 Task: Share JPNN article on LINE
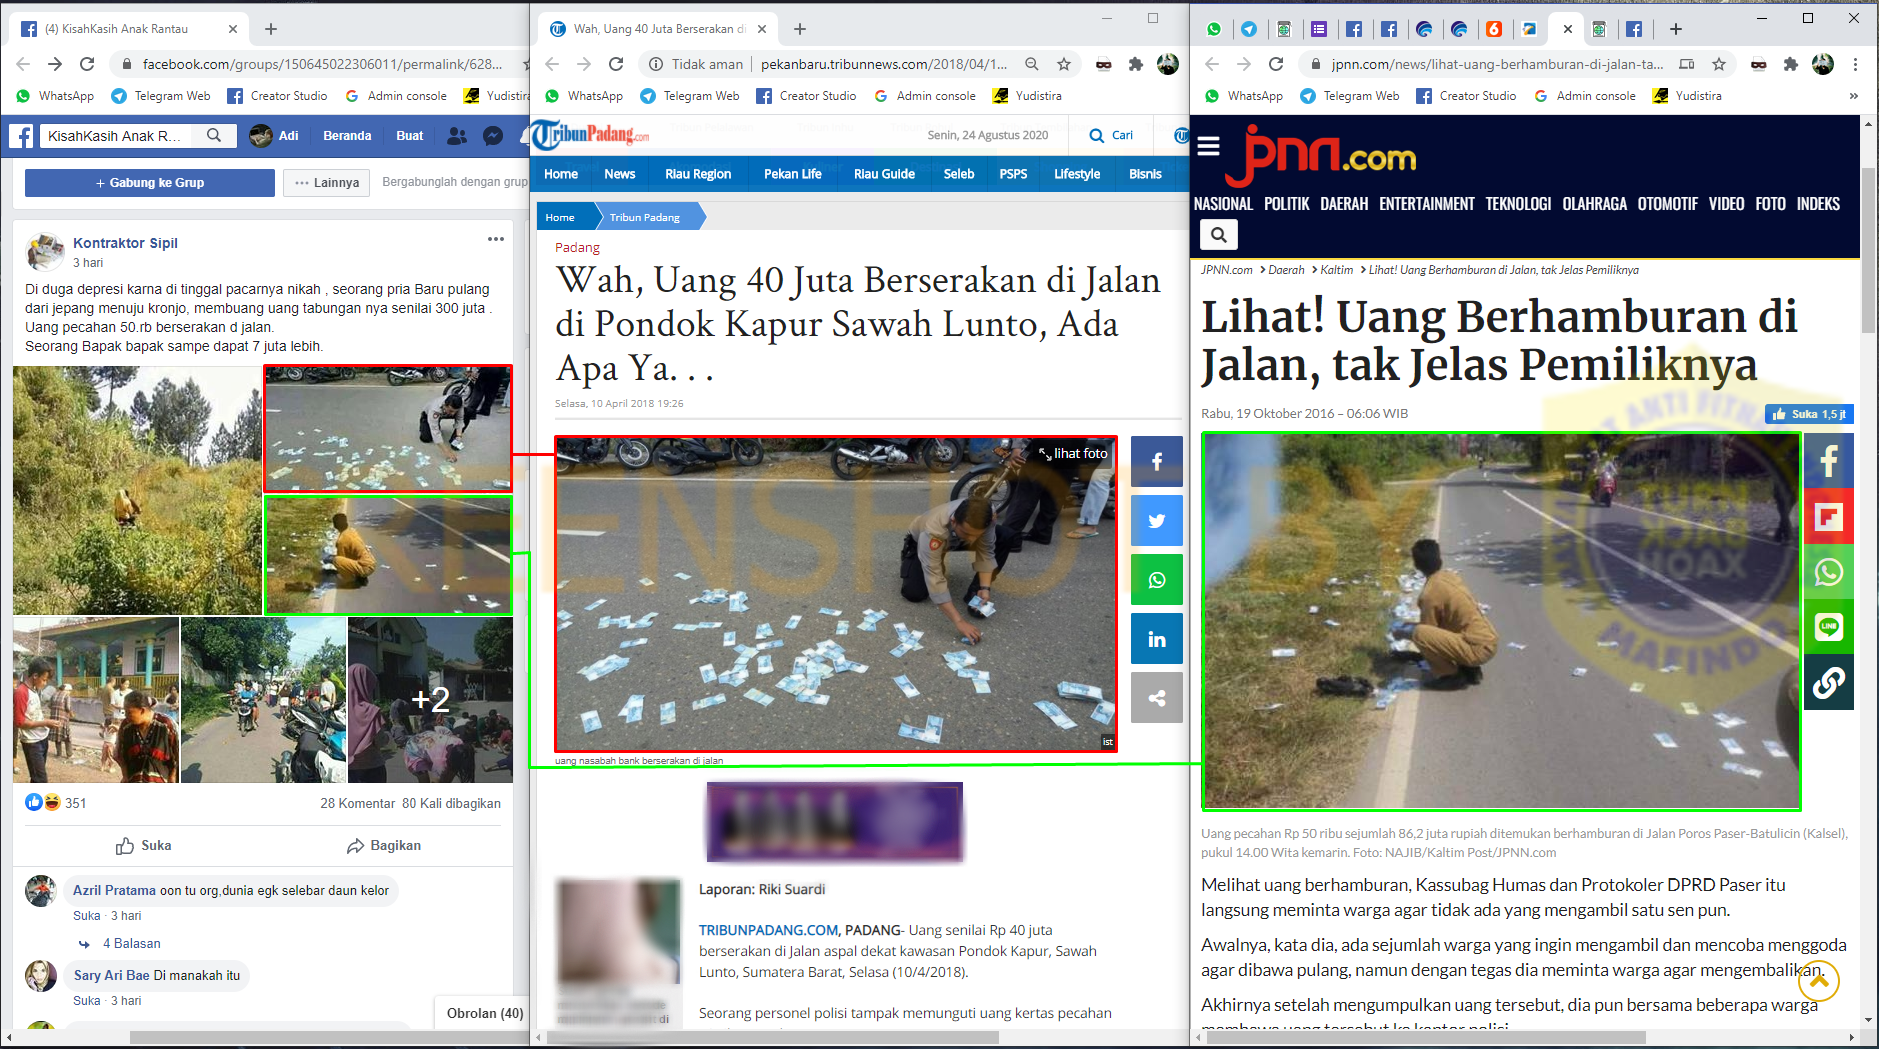coord(1829,627)
